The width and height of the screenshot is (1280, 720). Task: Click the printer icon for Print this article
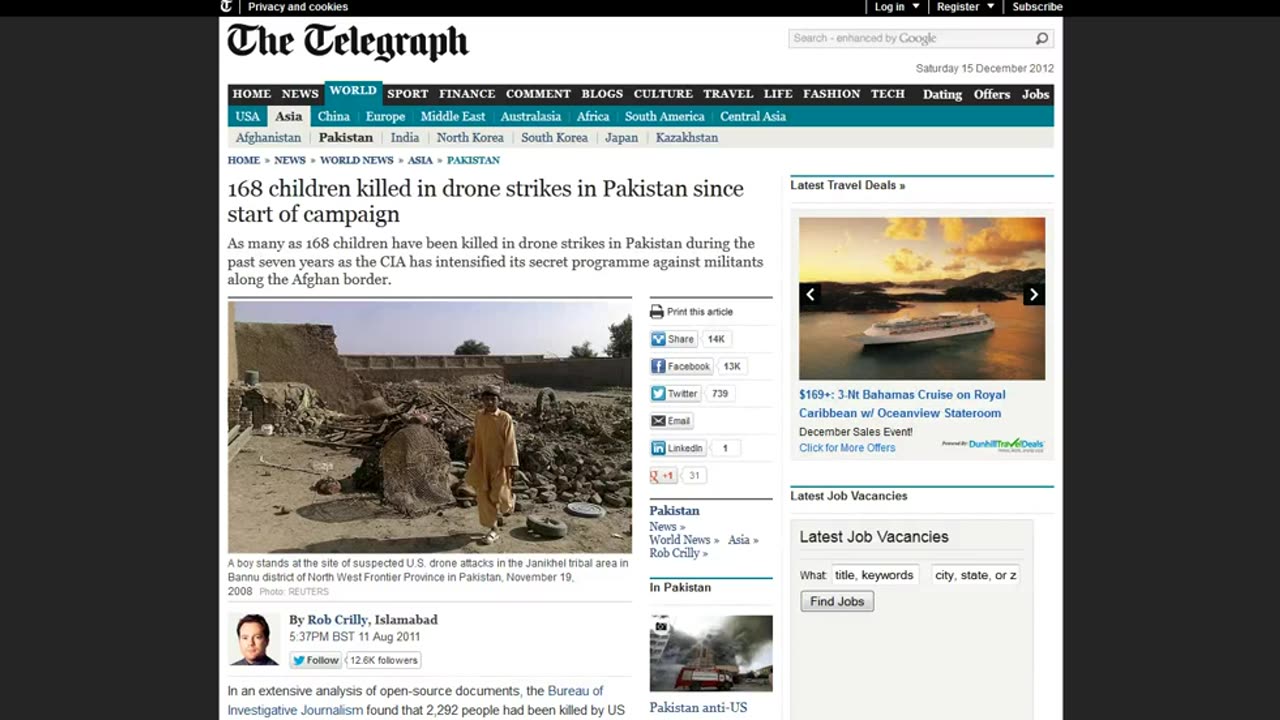click(657, 312)
